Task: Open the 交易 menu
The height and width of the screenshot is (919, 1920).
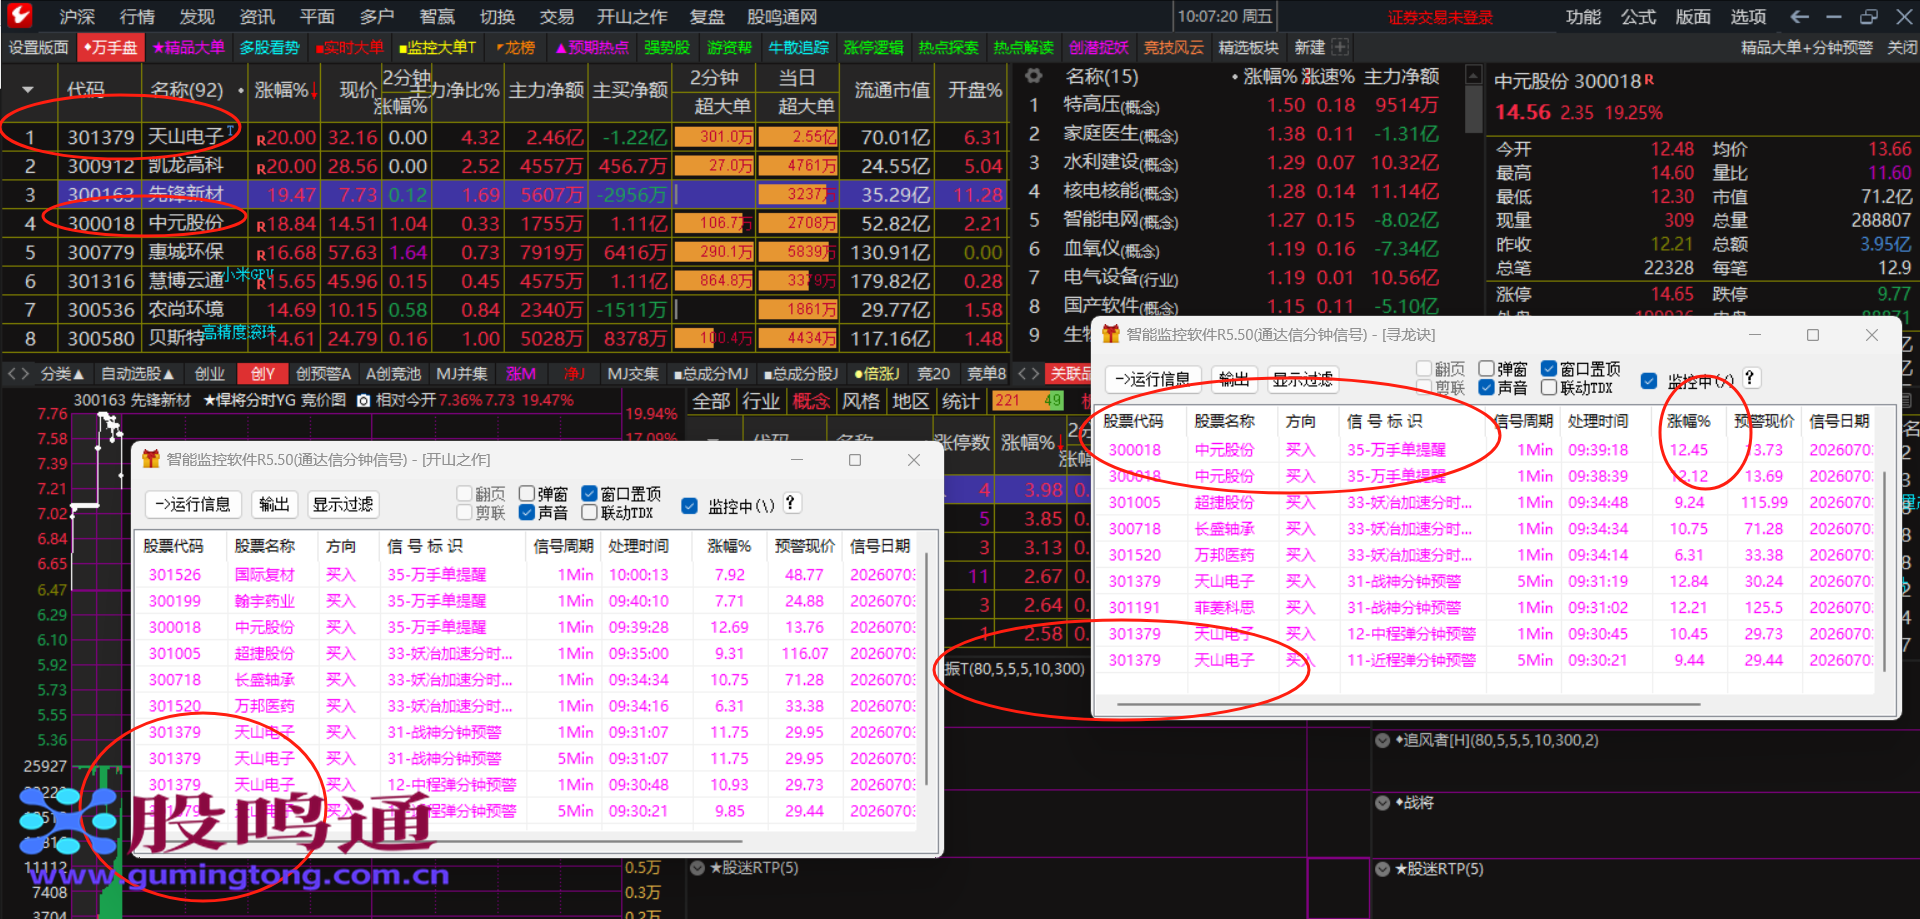Action: click(x=557, y=17)
